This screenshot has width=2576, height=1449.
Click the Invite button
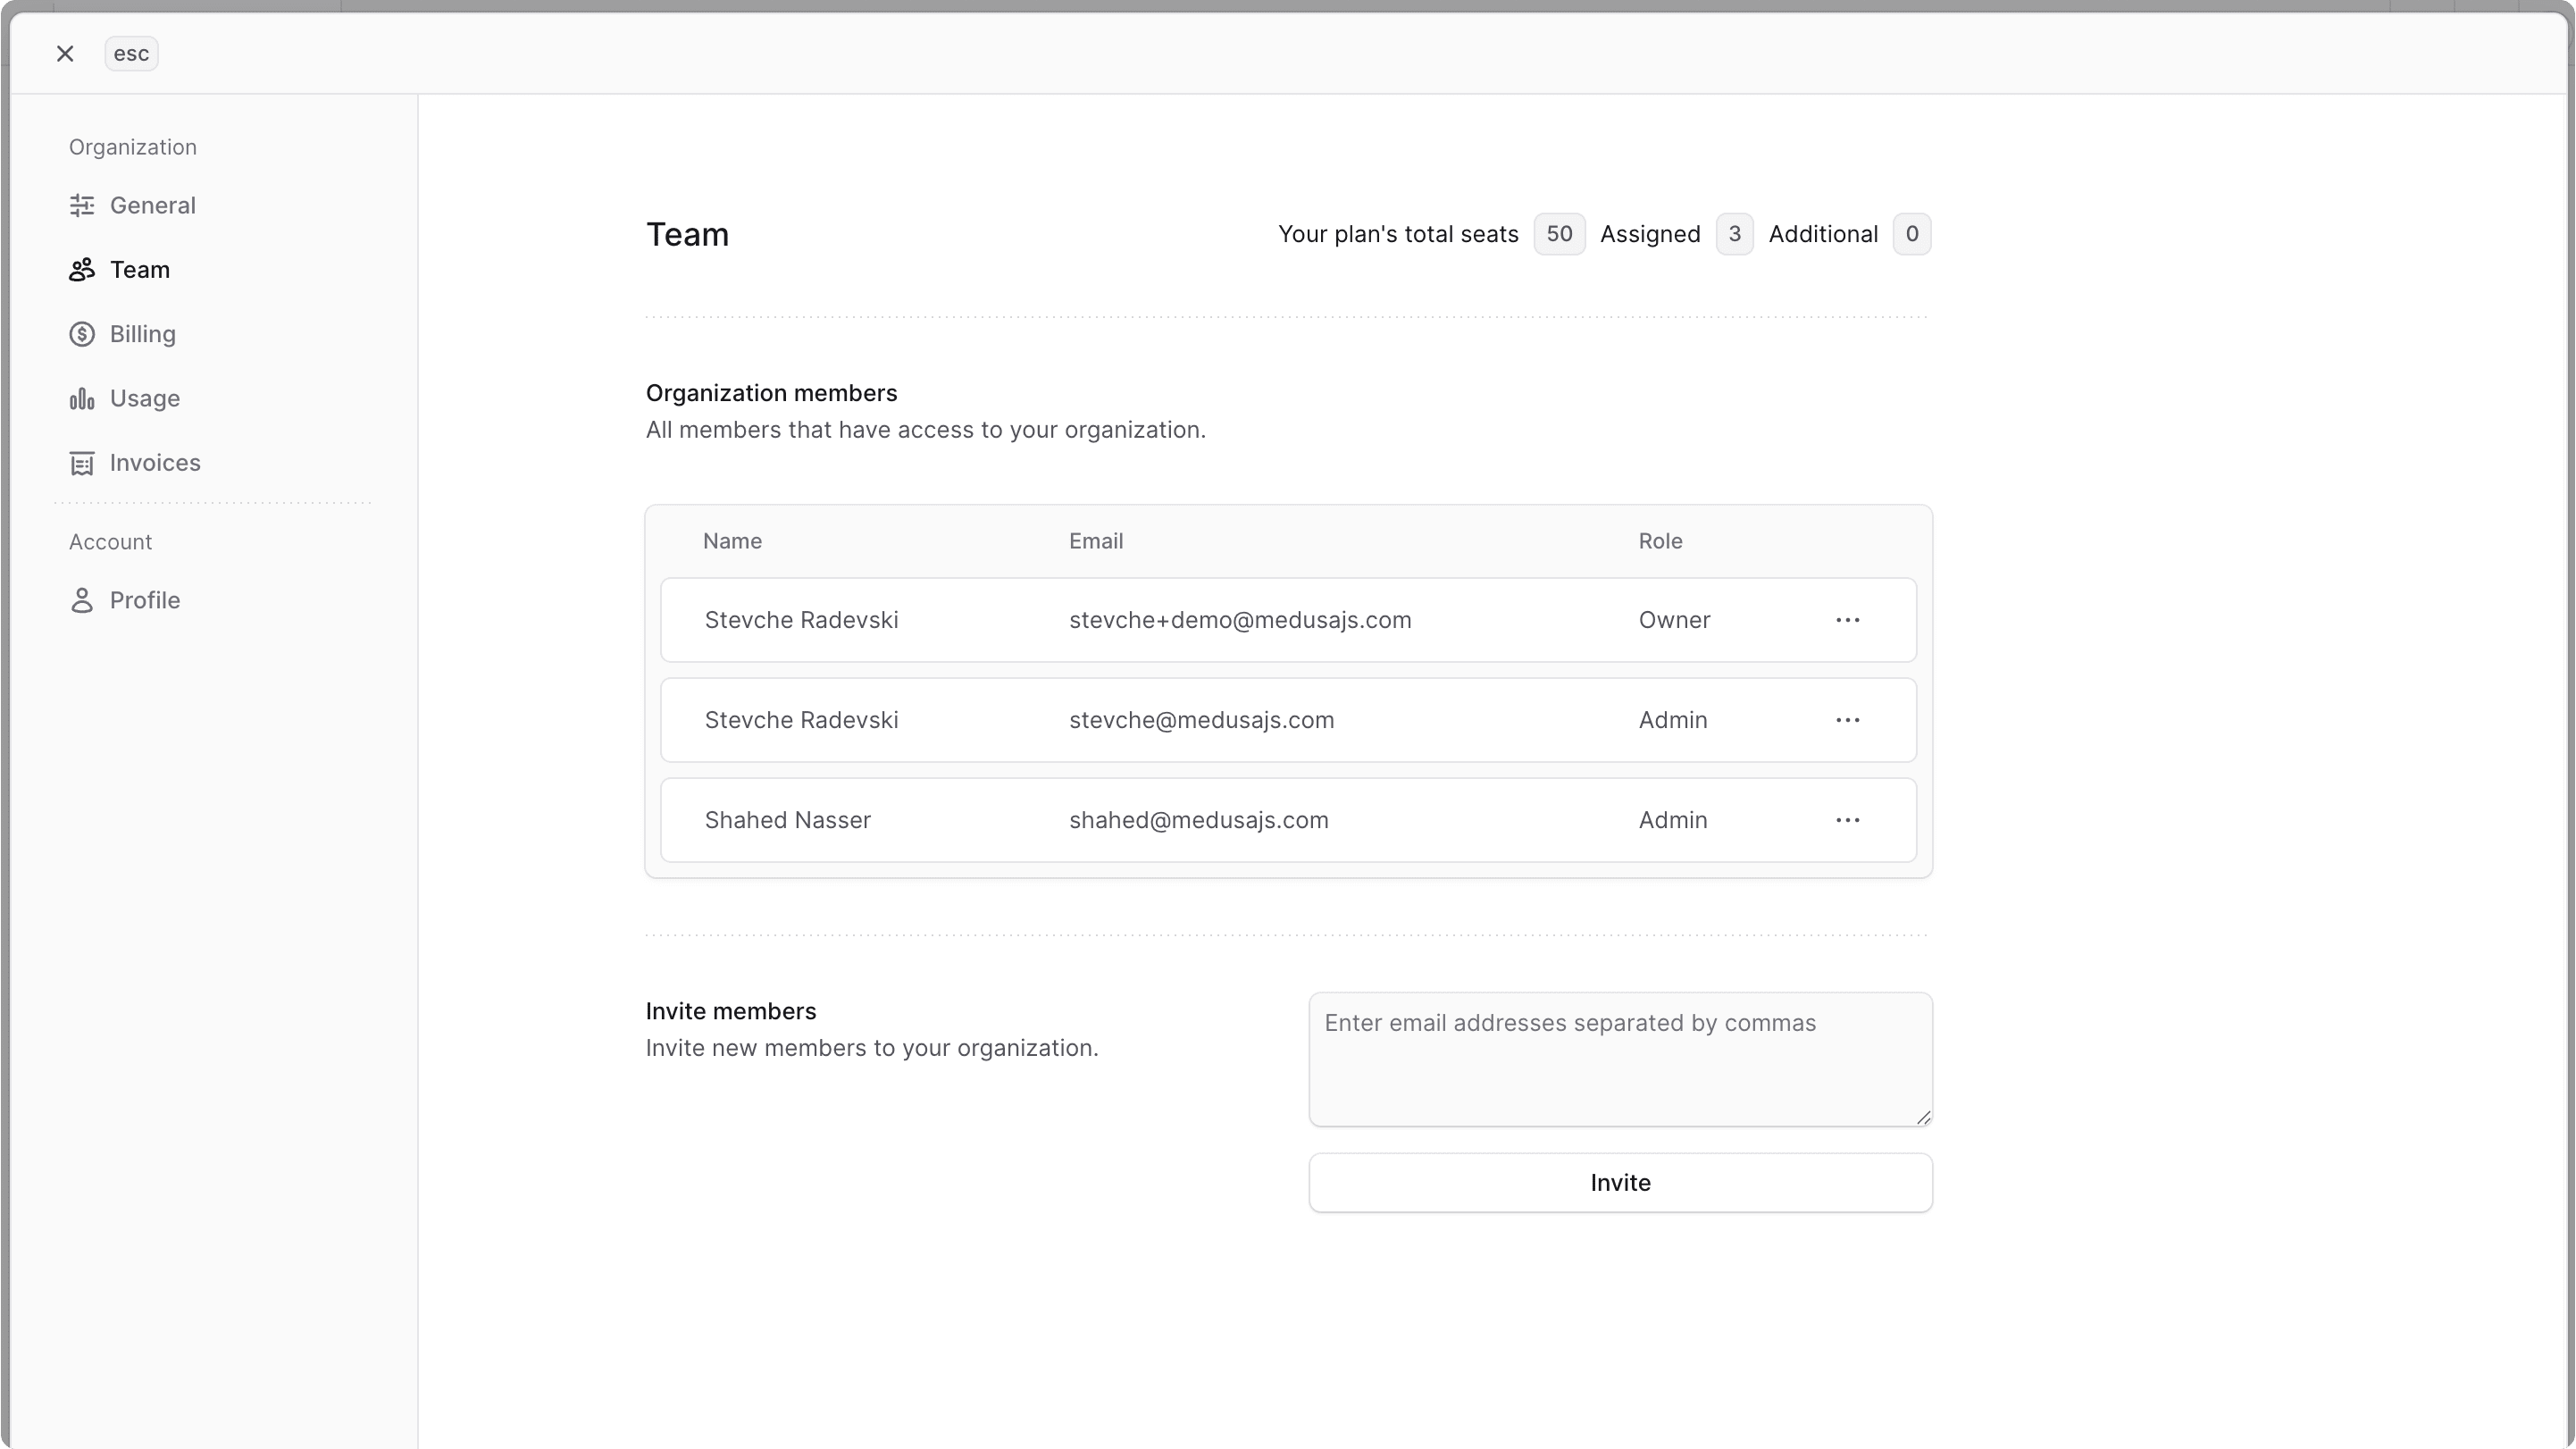click(1620, 1183)
